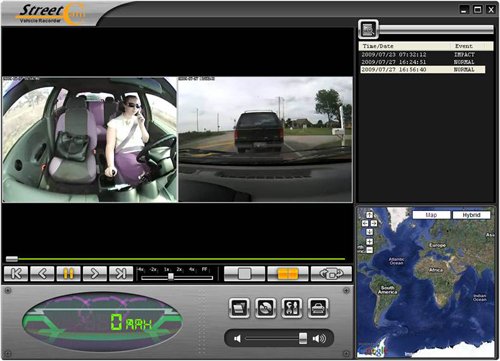Click the toolbox icon button

click(318, 308)
